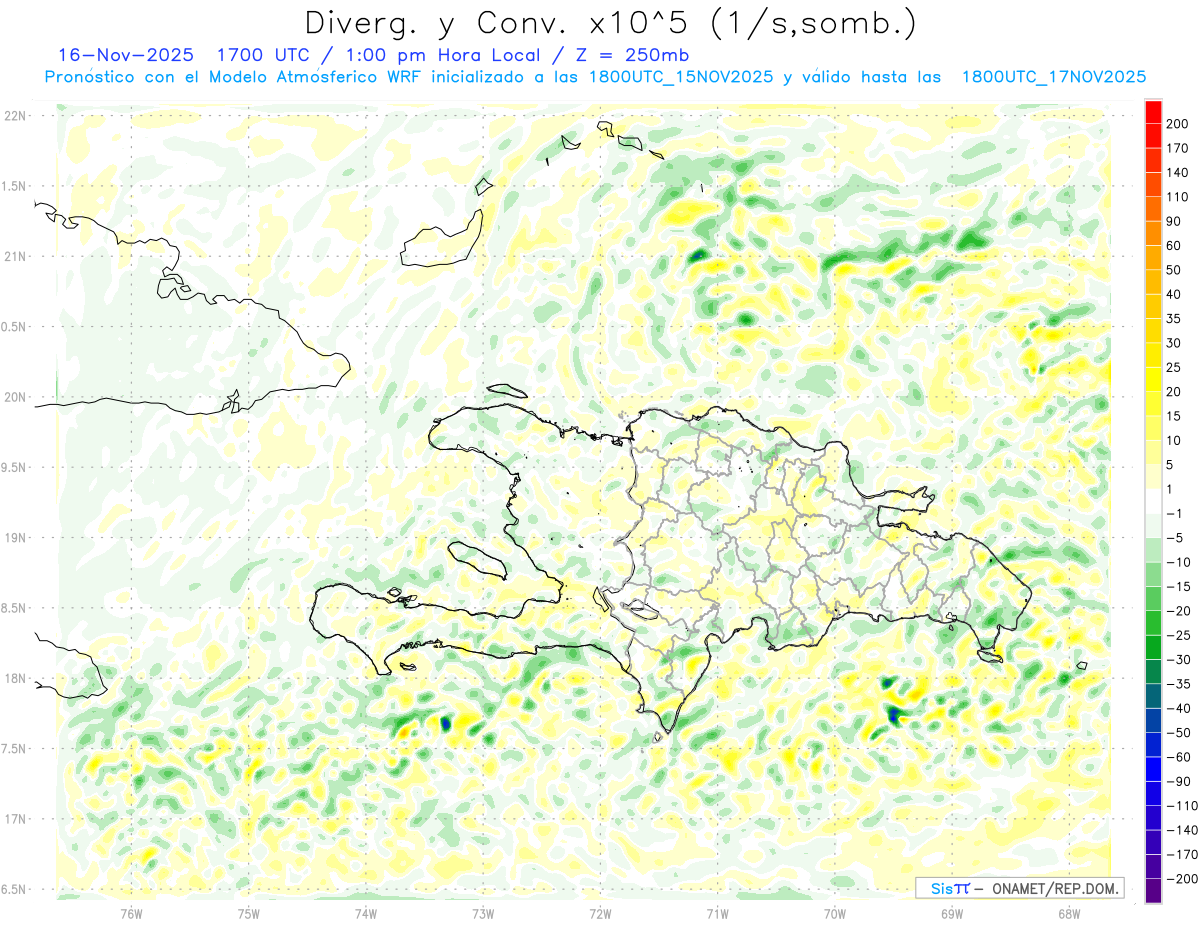Click the "7.5N" latitude label
The image size is (1200, 927).
14,749
